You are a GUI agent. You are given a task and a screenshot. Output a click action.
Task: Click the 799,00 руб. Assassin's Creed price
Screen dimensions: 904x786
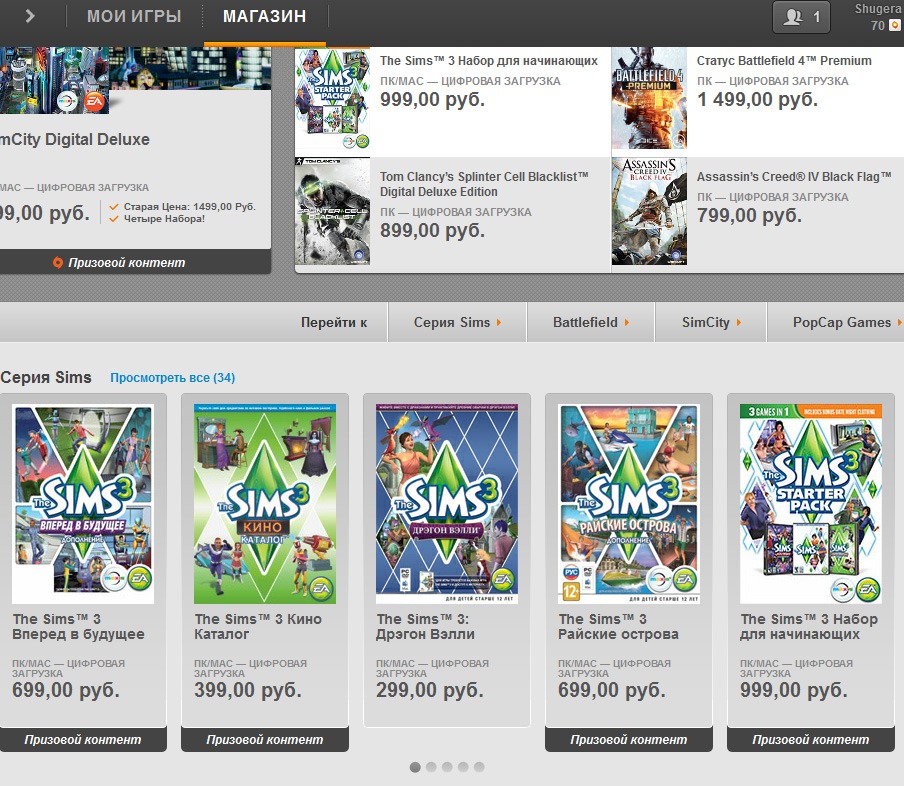[x=749, y=216]
